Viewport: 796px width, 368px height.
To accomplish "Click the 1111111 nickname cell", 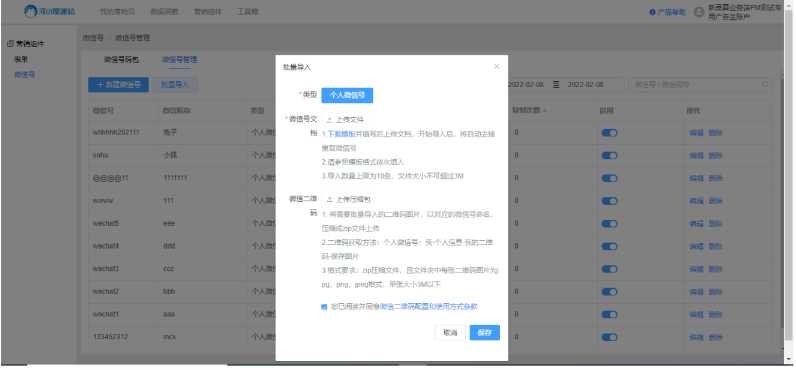I will point(175,178).
